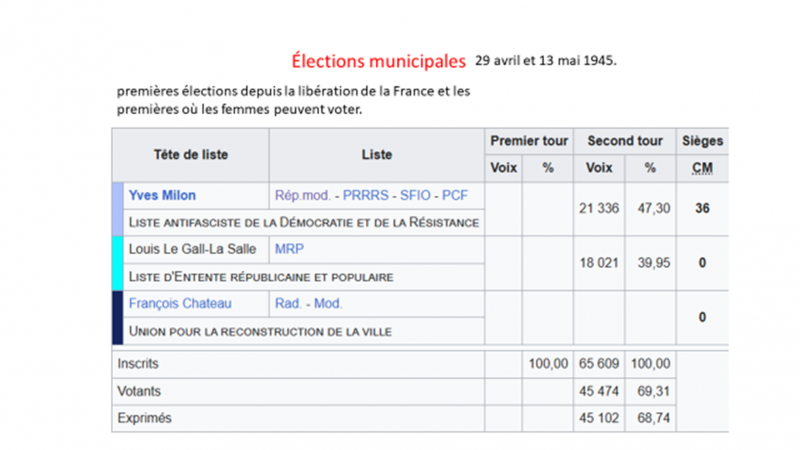
Task: Click the Rép.mod. party link
Action: point(300,195)
